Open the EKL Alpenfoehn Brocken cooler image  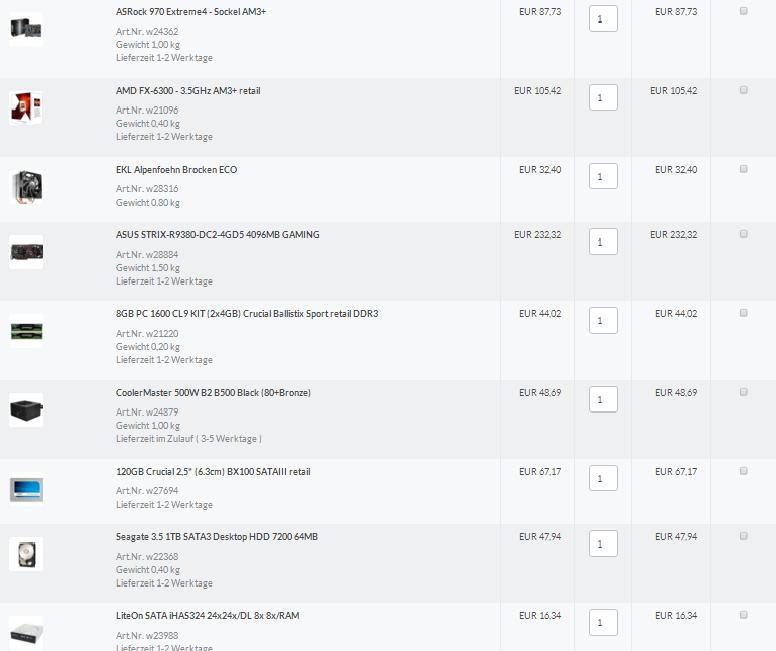[26, 187]
